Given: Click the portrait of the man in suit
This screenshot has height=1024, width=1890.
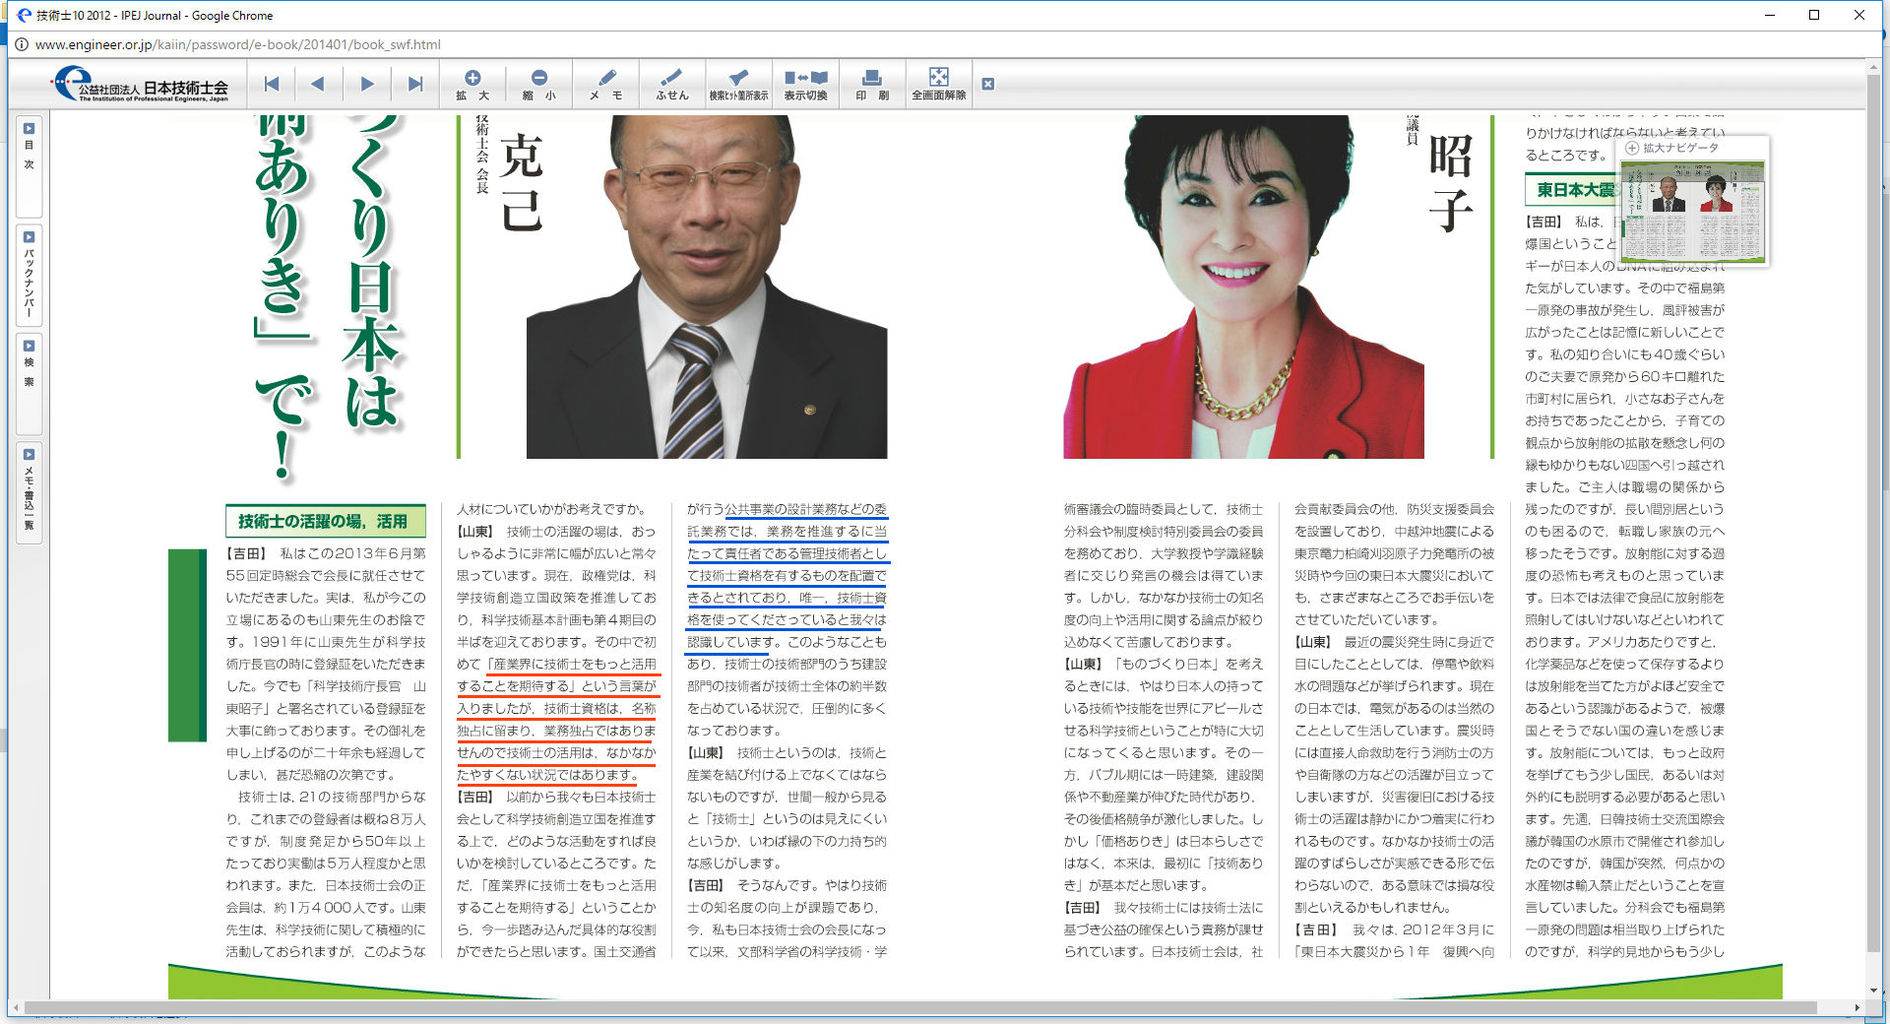Looking at the screenshot, I should coord(707,287).
